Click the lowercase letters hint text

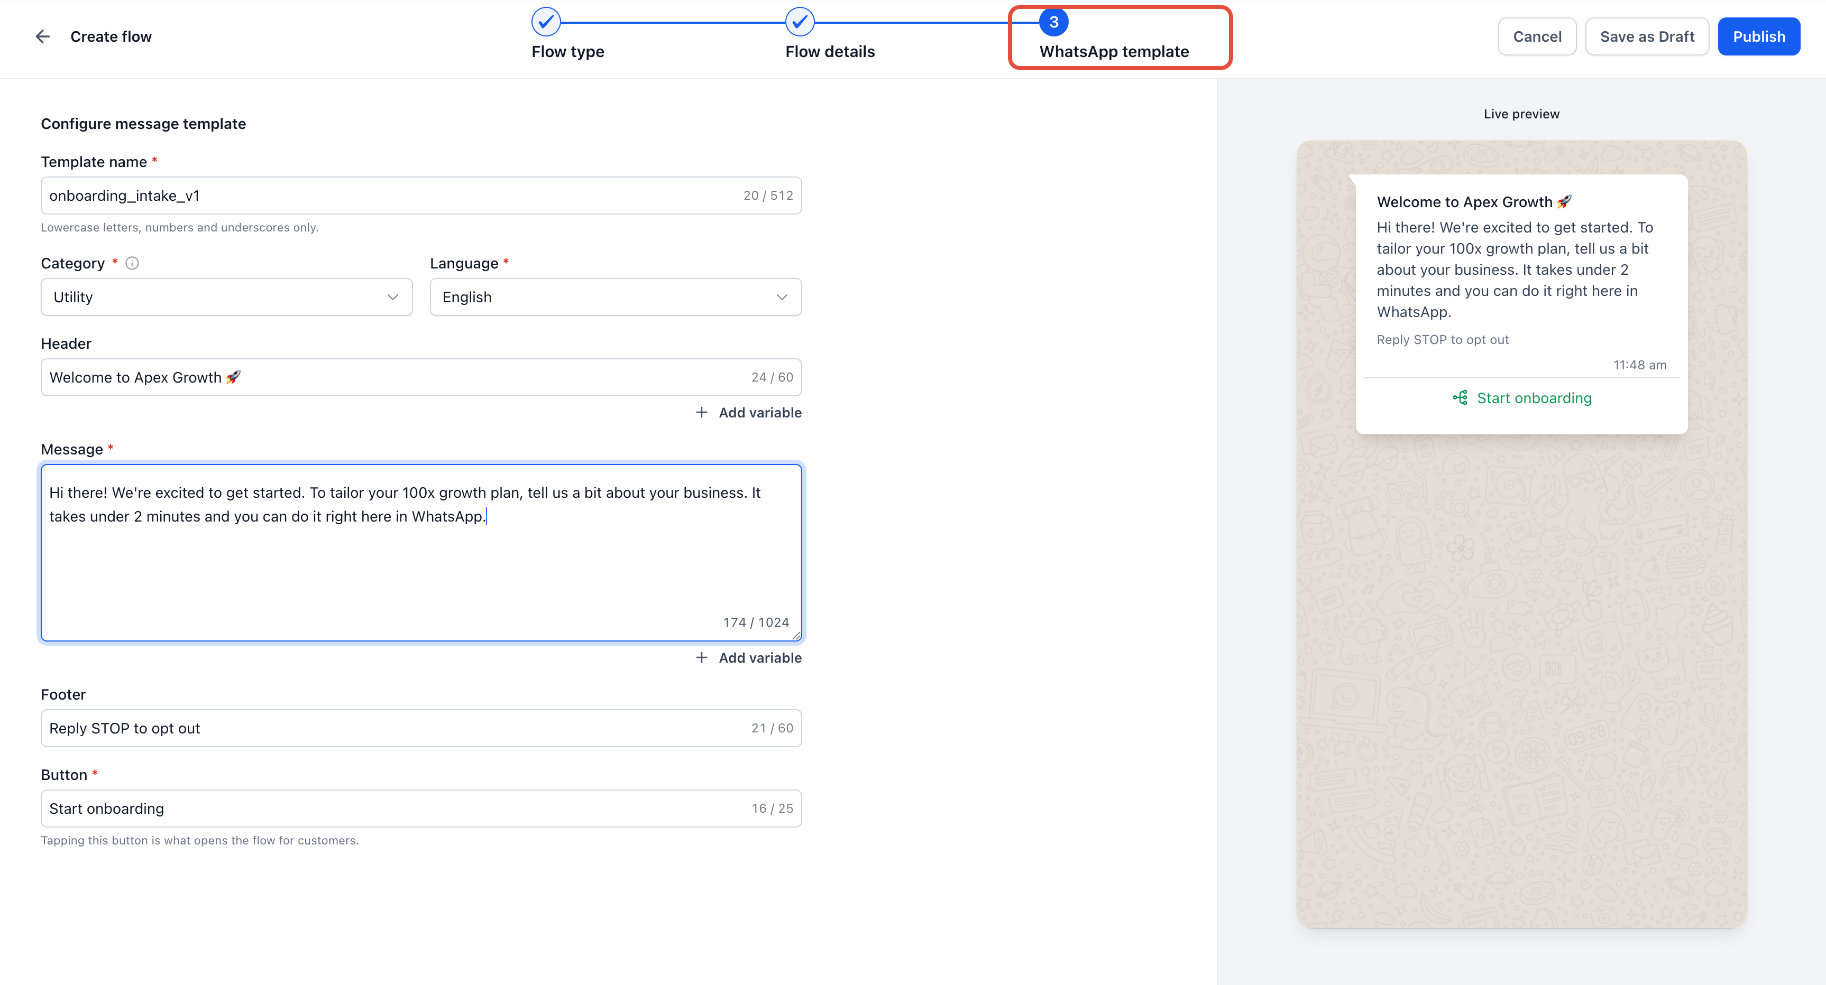pyautogui.click(x=180, y=228)
